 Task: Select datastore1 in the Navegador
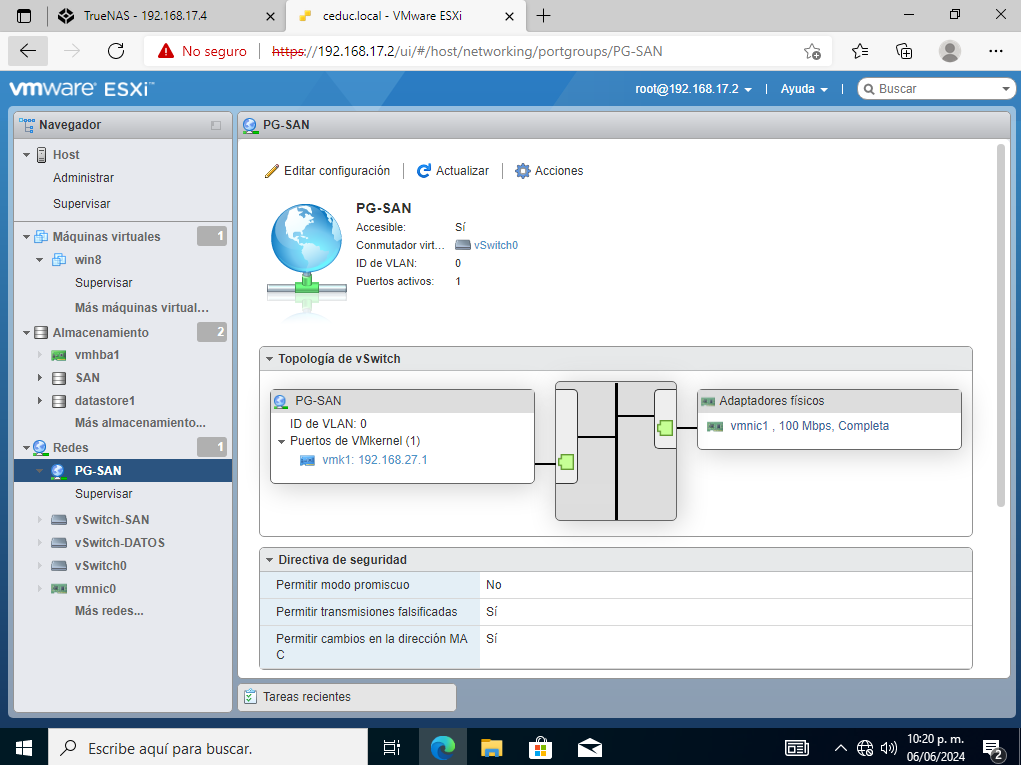click(104, 401)
